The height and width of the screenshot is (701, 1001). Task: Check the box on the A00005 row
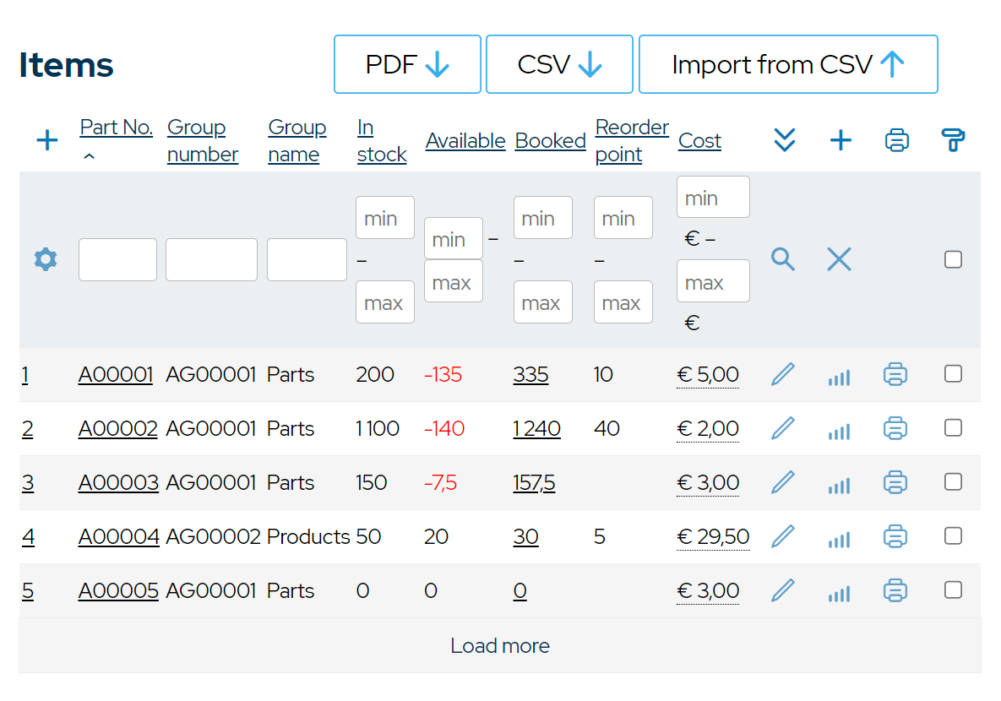point(952,591)
